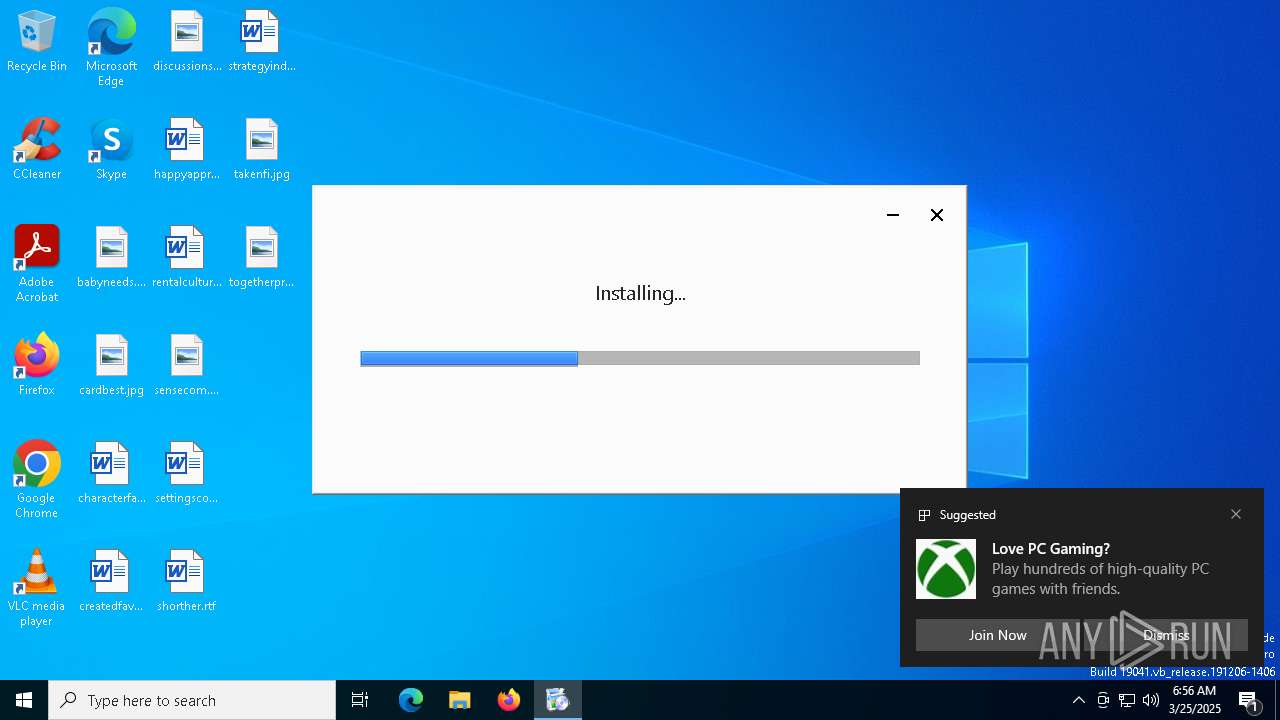
Task: Open the Windows Start menu
Action: (x=24, y=700)
